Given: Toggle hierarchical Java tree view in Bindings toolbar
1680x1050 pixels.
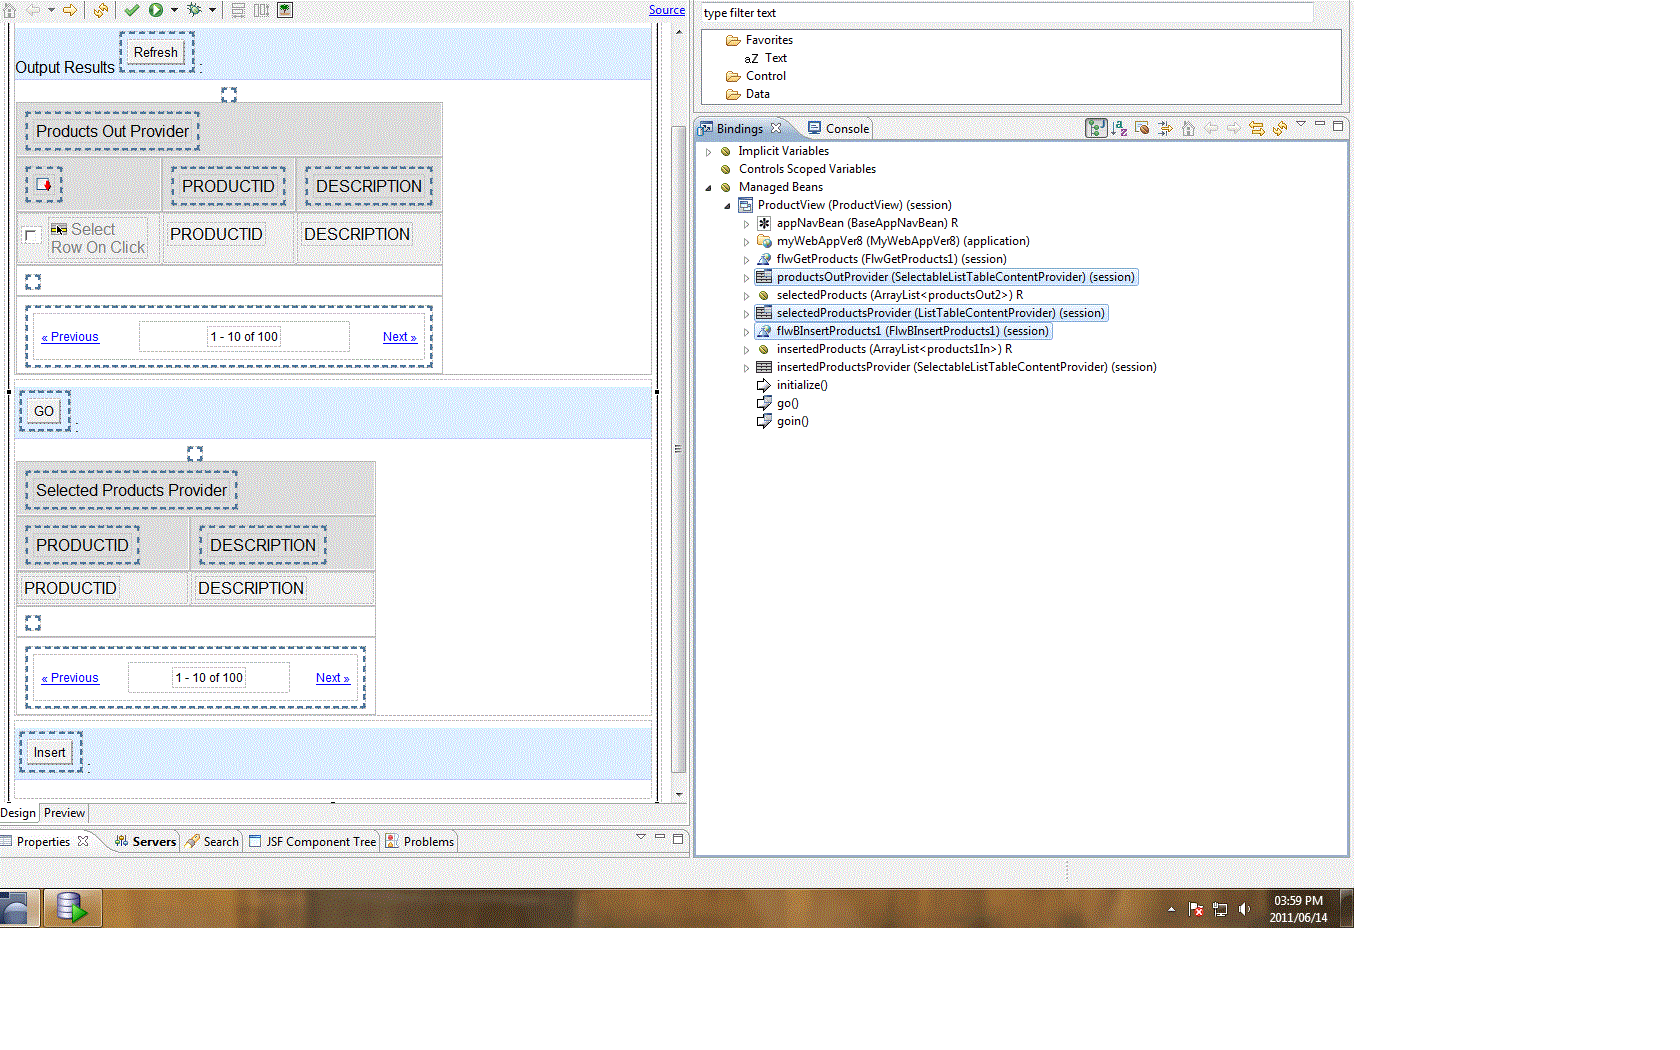Looking at the screenshot, I should (x=1096, y=128).
